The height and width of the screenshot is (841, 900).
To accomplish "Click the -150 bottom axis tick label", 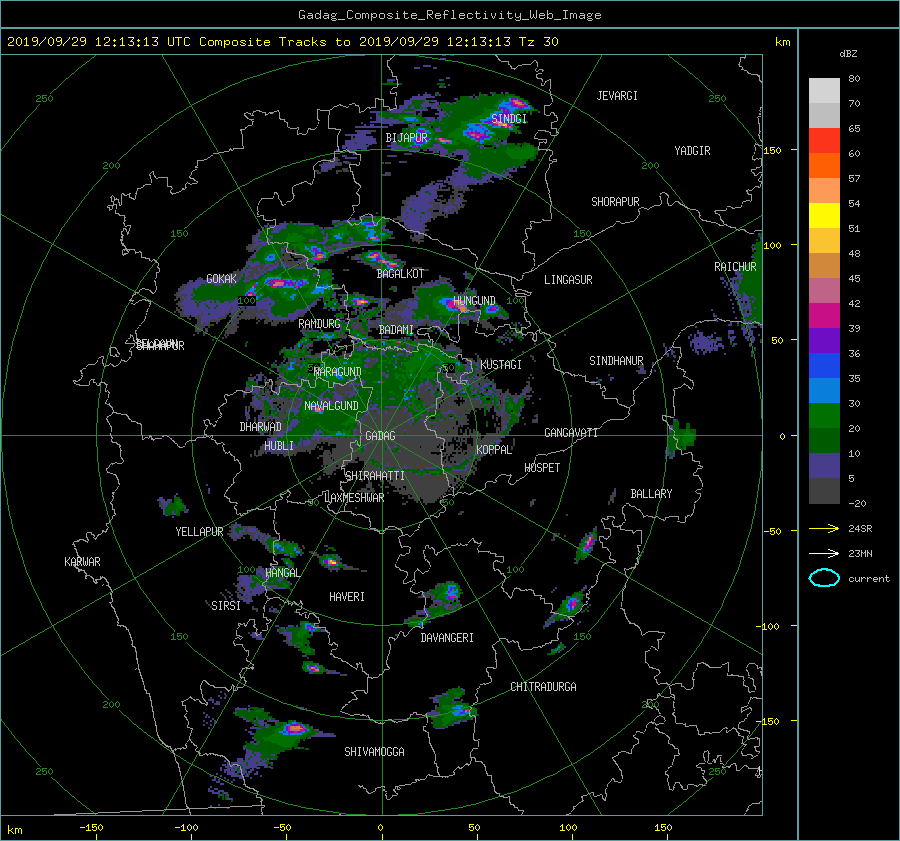I will tap(91, 828).
